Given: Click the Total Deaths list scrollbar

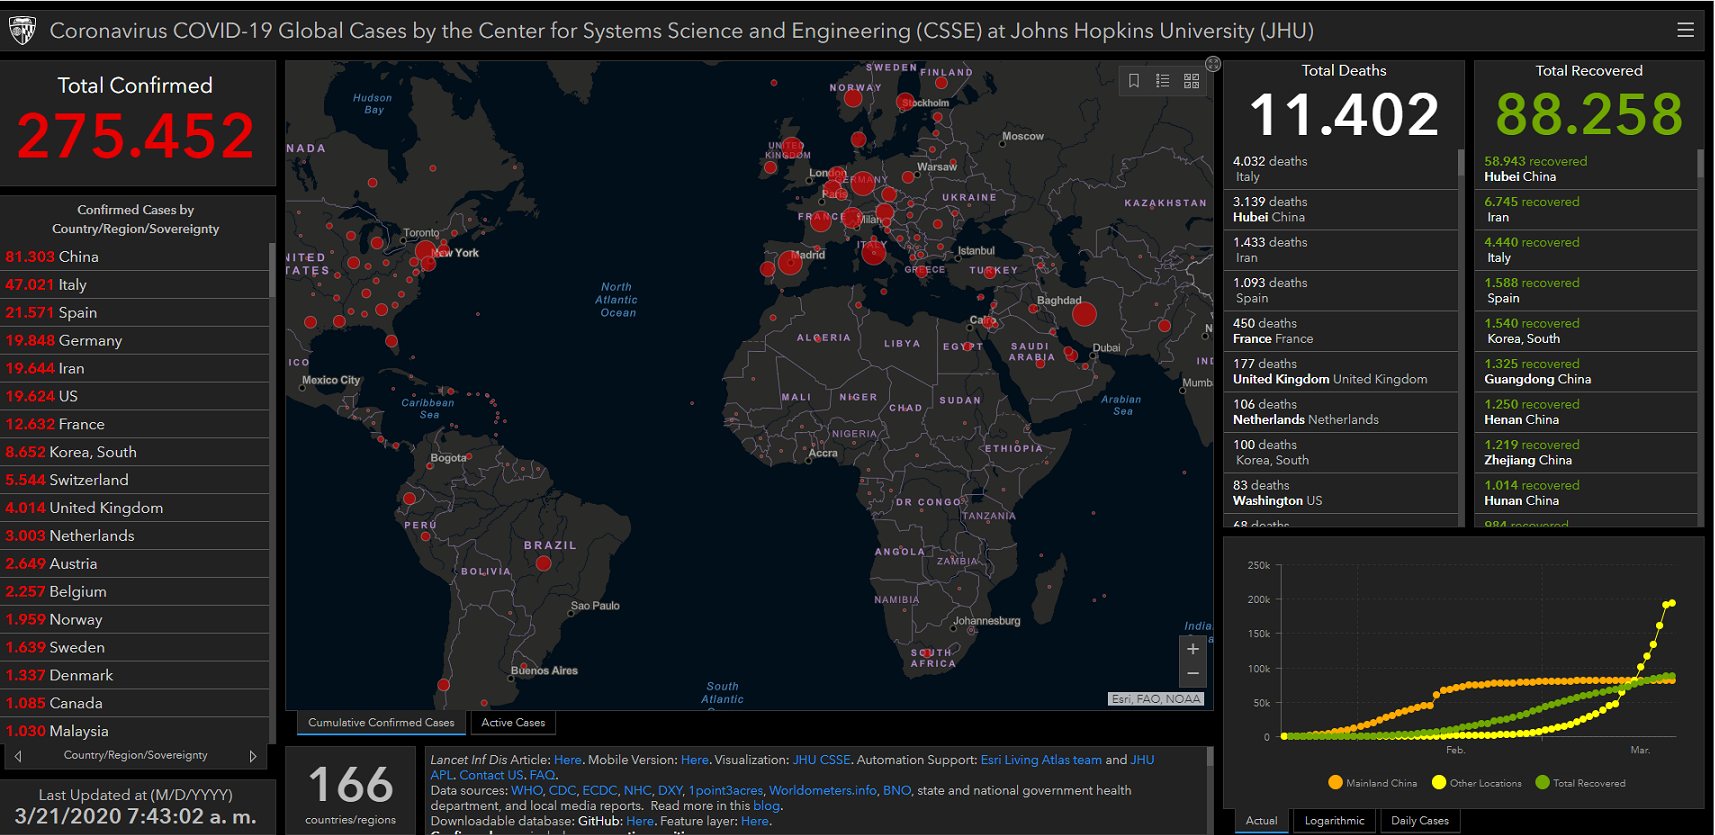Looking at the screenshot, I should coord(1461,162).
